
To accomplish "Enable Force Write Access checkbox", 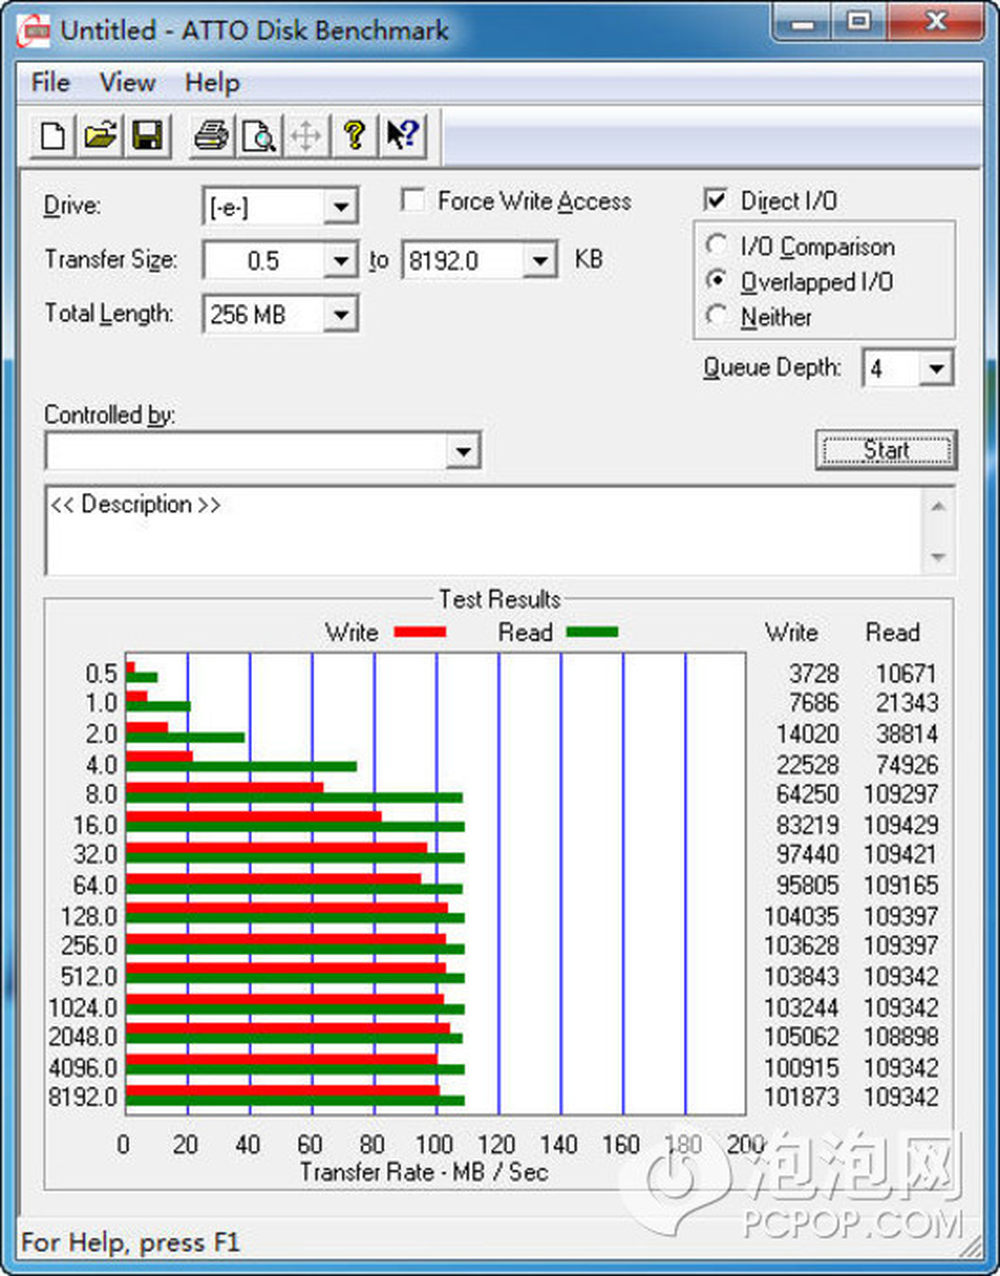I will point(412,200).
